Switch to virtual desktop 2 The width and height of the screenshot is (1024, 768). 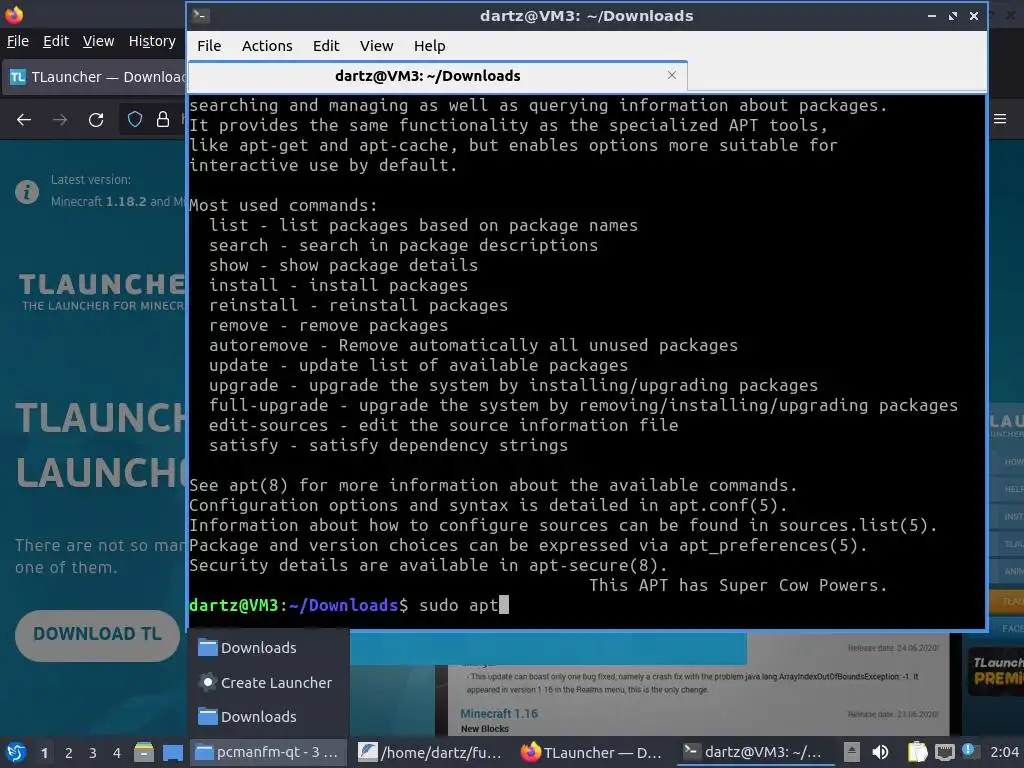coord(69,753)
